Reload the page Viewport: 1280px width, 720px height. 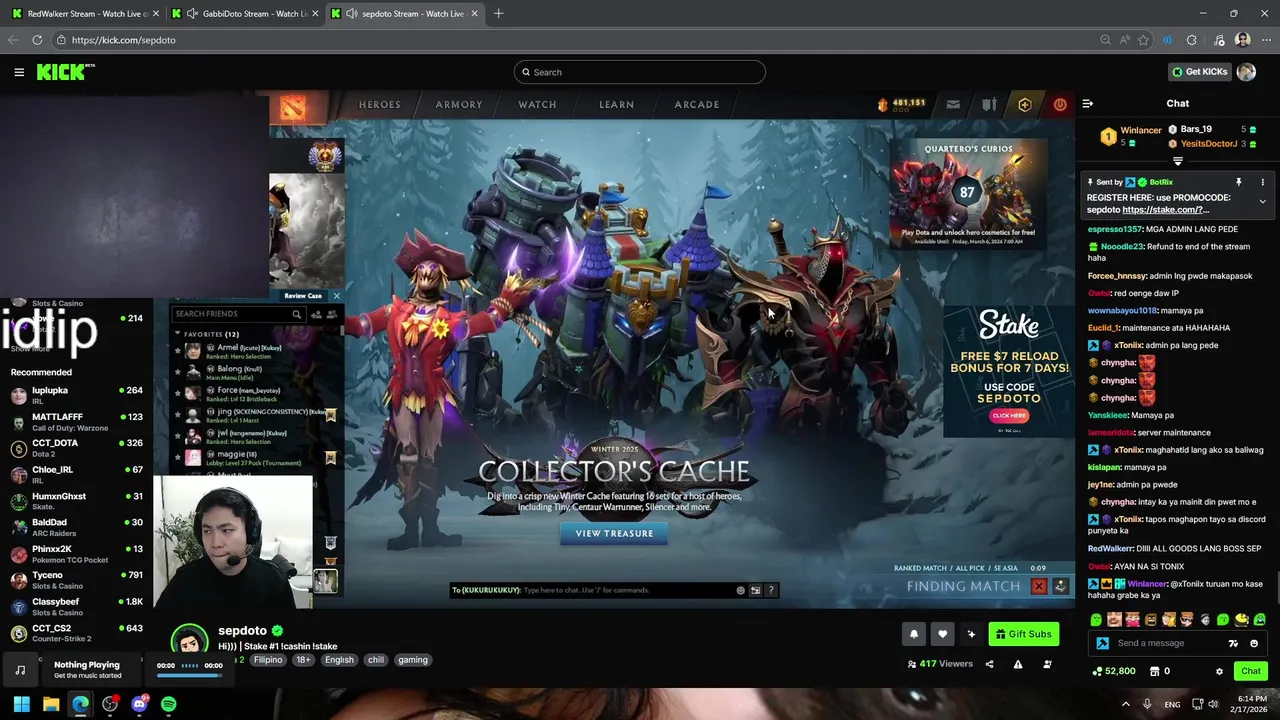point(37,40)
